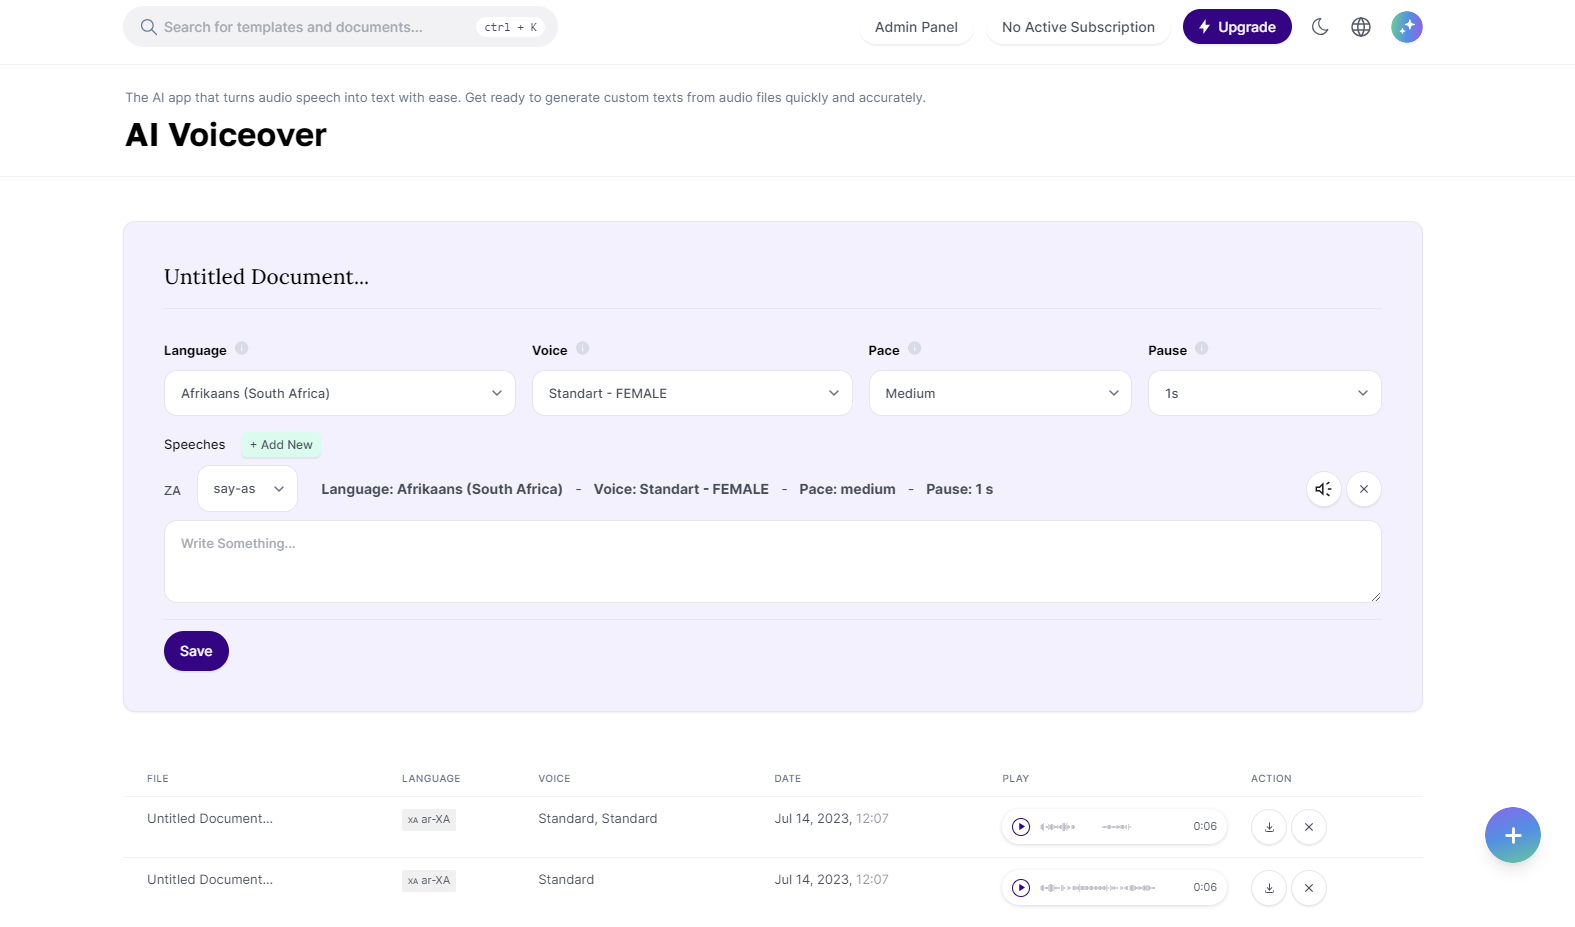Click info icon next to Language label
Screen dimensions: 1575x927
(241, 348)
